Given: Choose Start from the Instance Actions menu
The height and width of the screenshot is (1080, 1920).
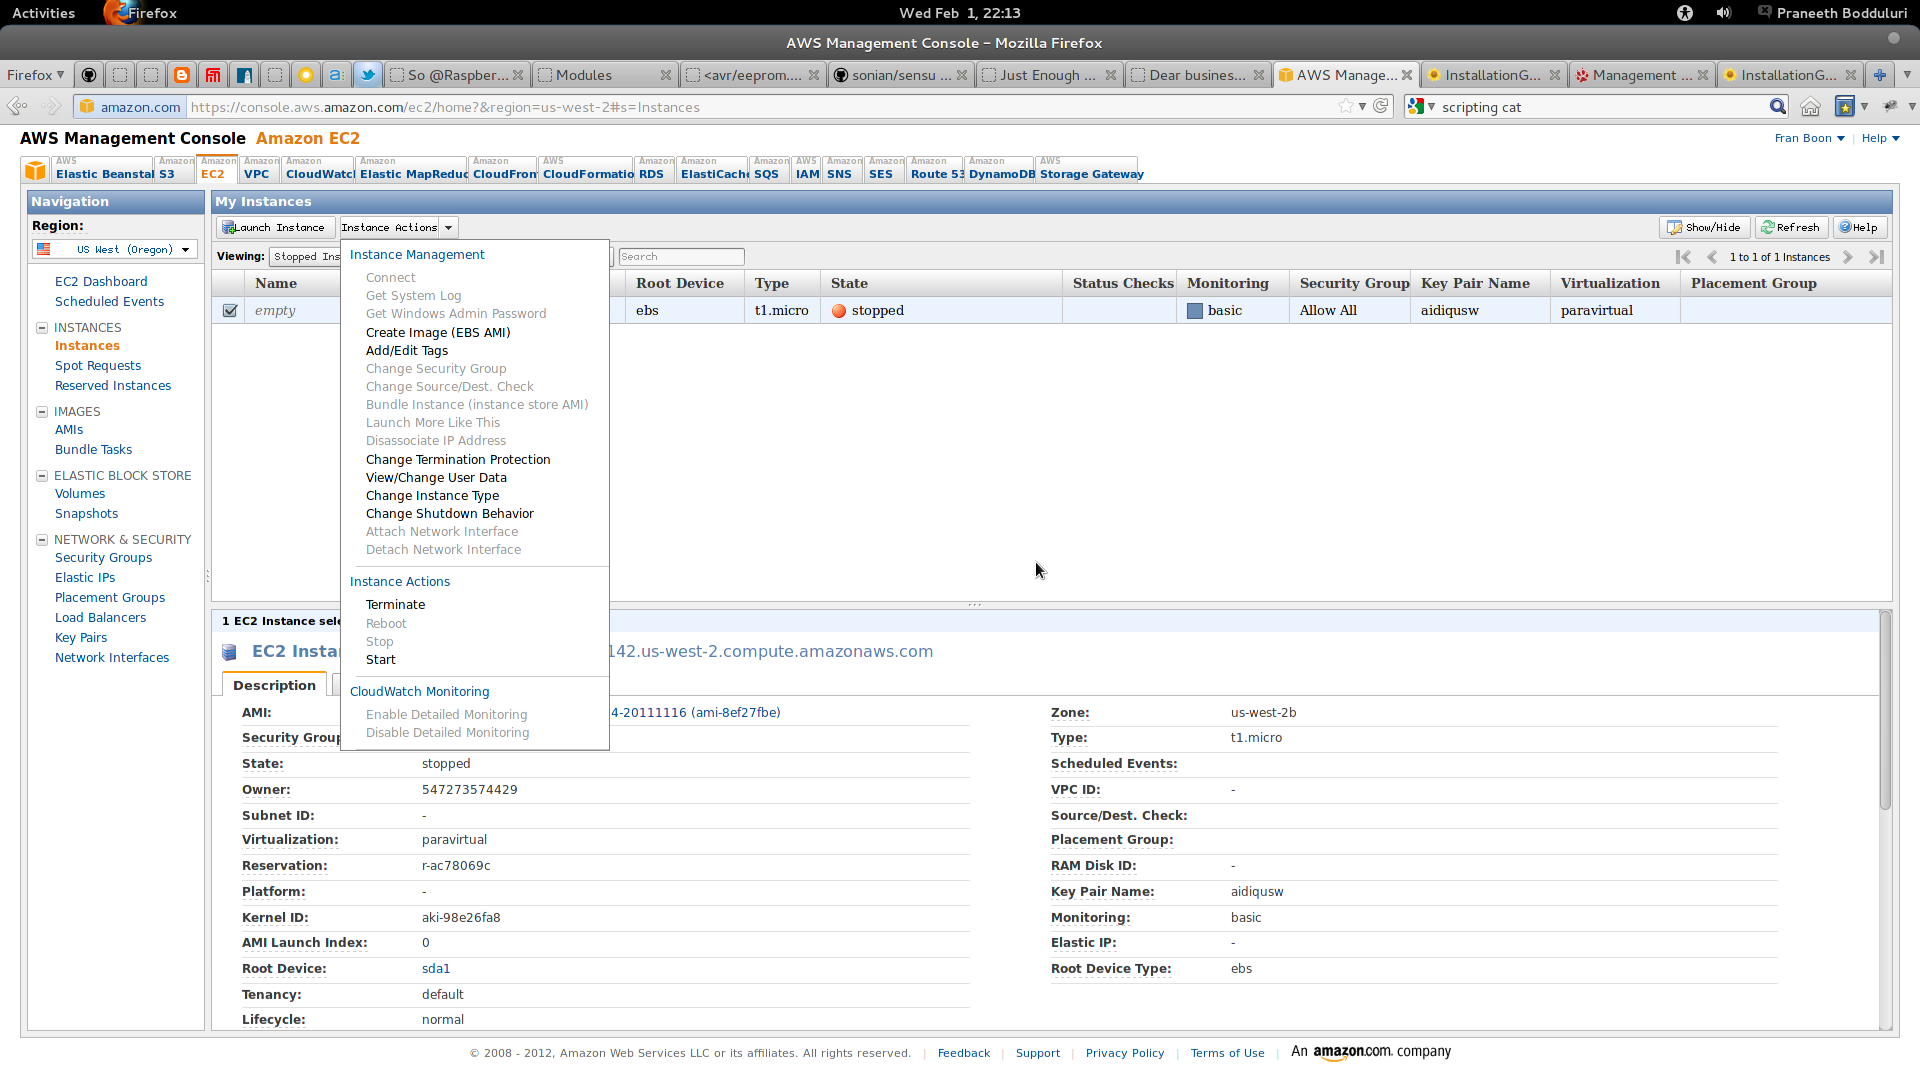Looking at the screenshot, I should 380,660.
